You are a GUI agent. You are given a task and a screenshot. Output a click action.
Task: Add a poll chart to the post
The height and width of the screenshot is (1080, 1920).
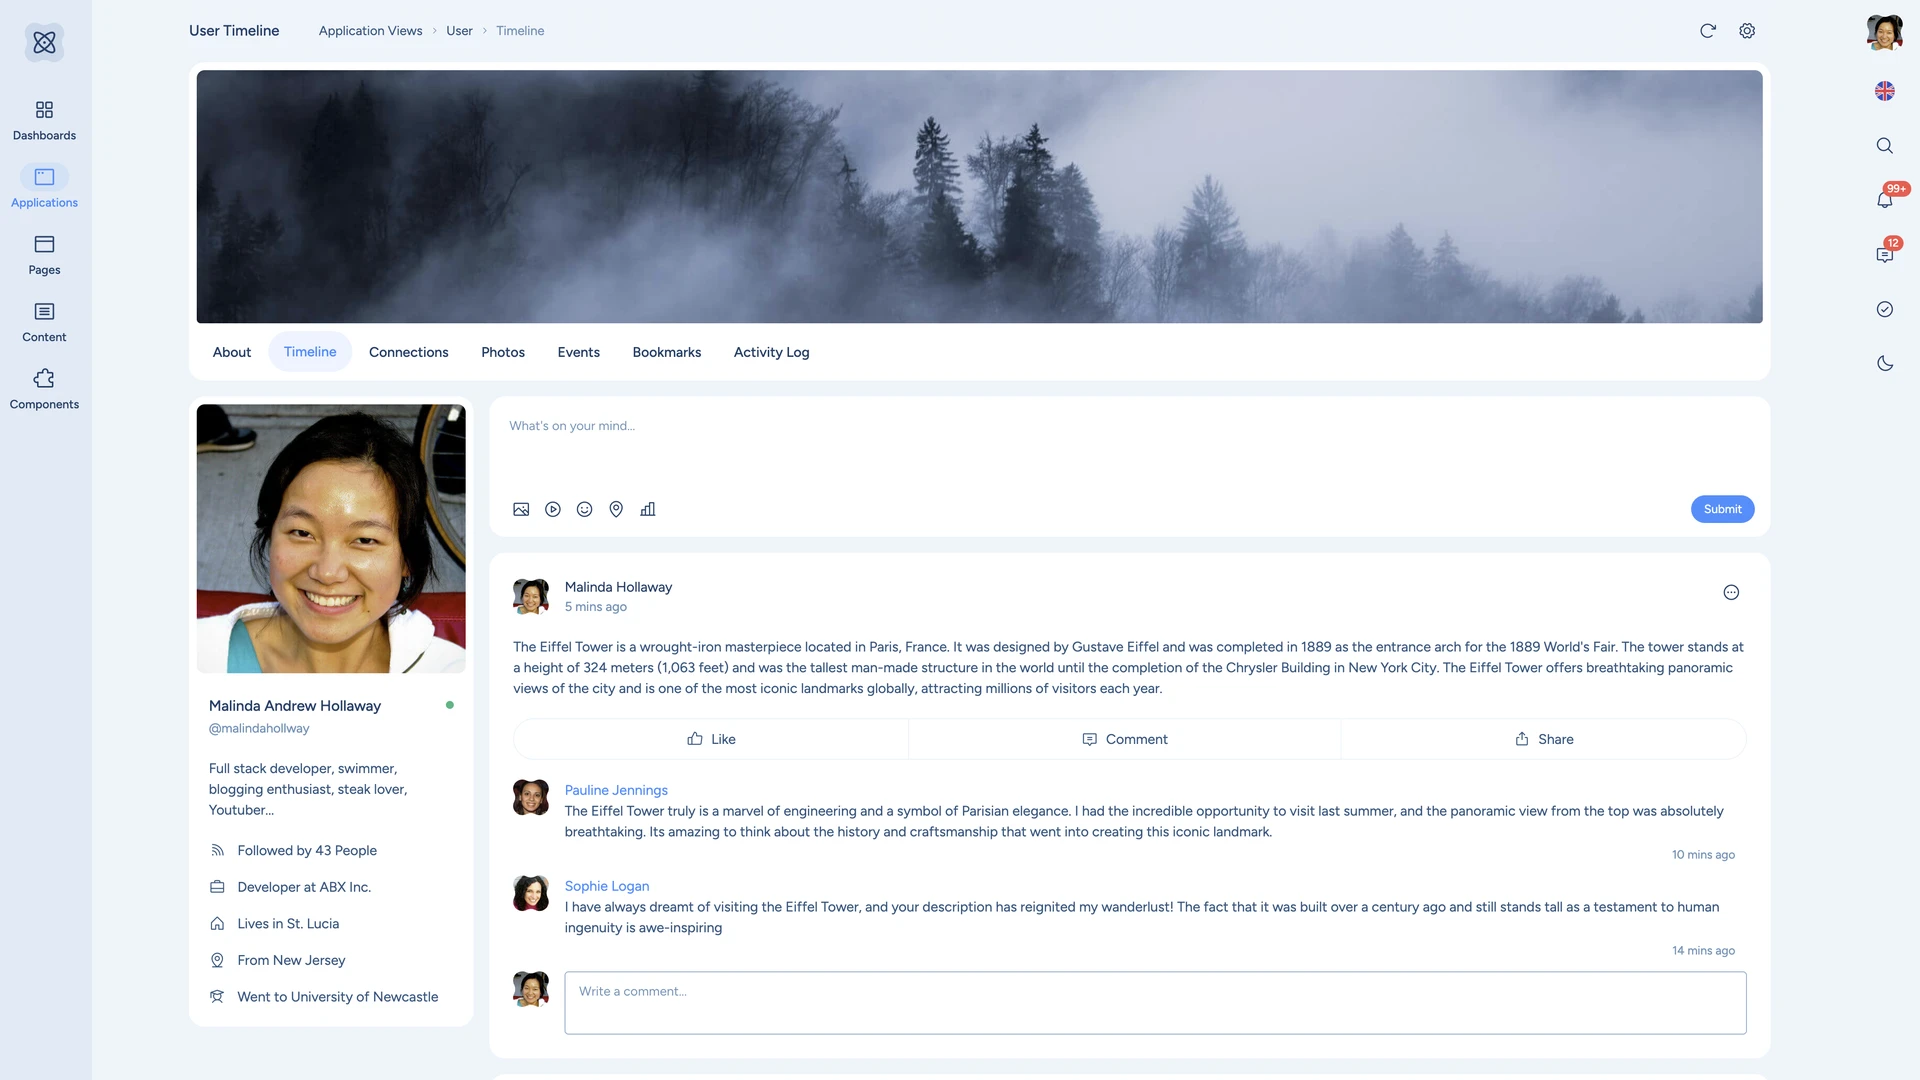648,509
